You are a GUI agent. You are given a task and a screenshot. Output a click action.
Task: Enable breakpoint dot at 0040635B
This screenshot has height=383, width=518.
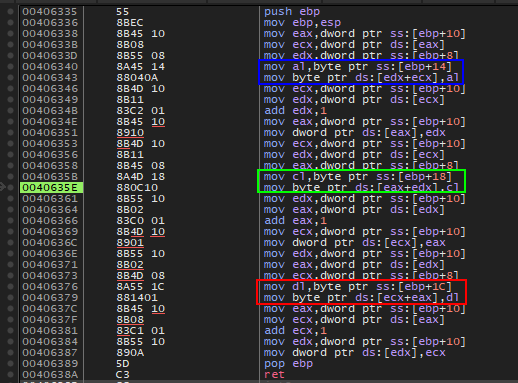pyautogui.click(x=10, y=177)
